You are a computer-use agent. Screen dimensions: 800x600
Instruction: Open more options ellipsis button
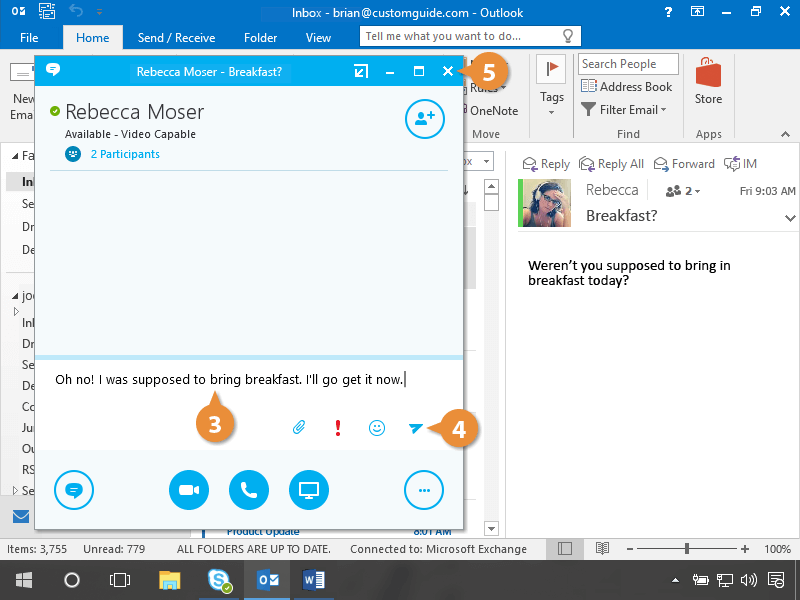point(424,490)
